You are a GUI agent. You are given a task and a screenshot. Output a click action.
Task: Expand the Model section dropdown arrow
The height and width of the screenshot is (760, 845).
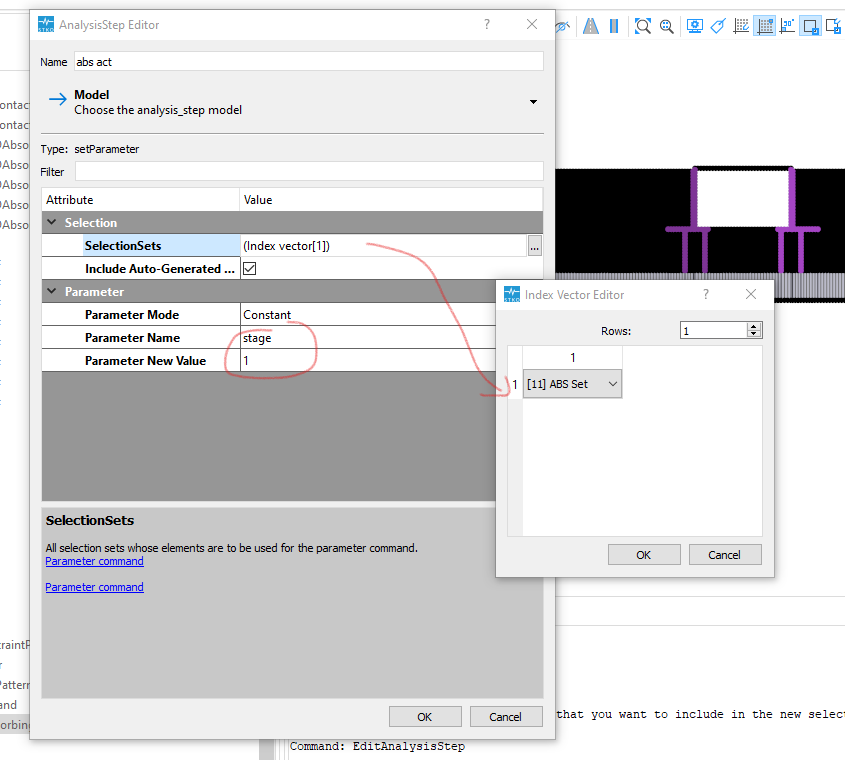click(x=533, y=102)
